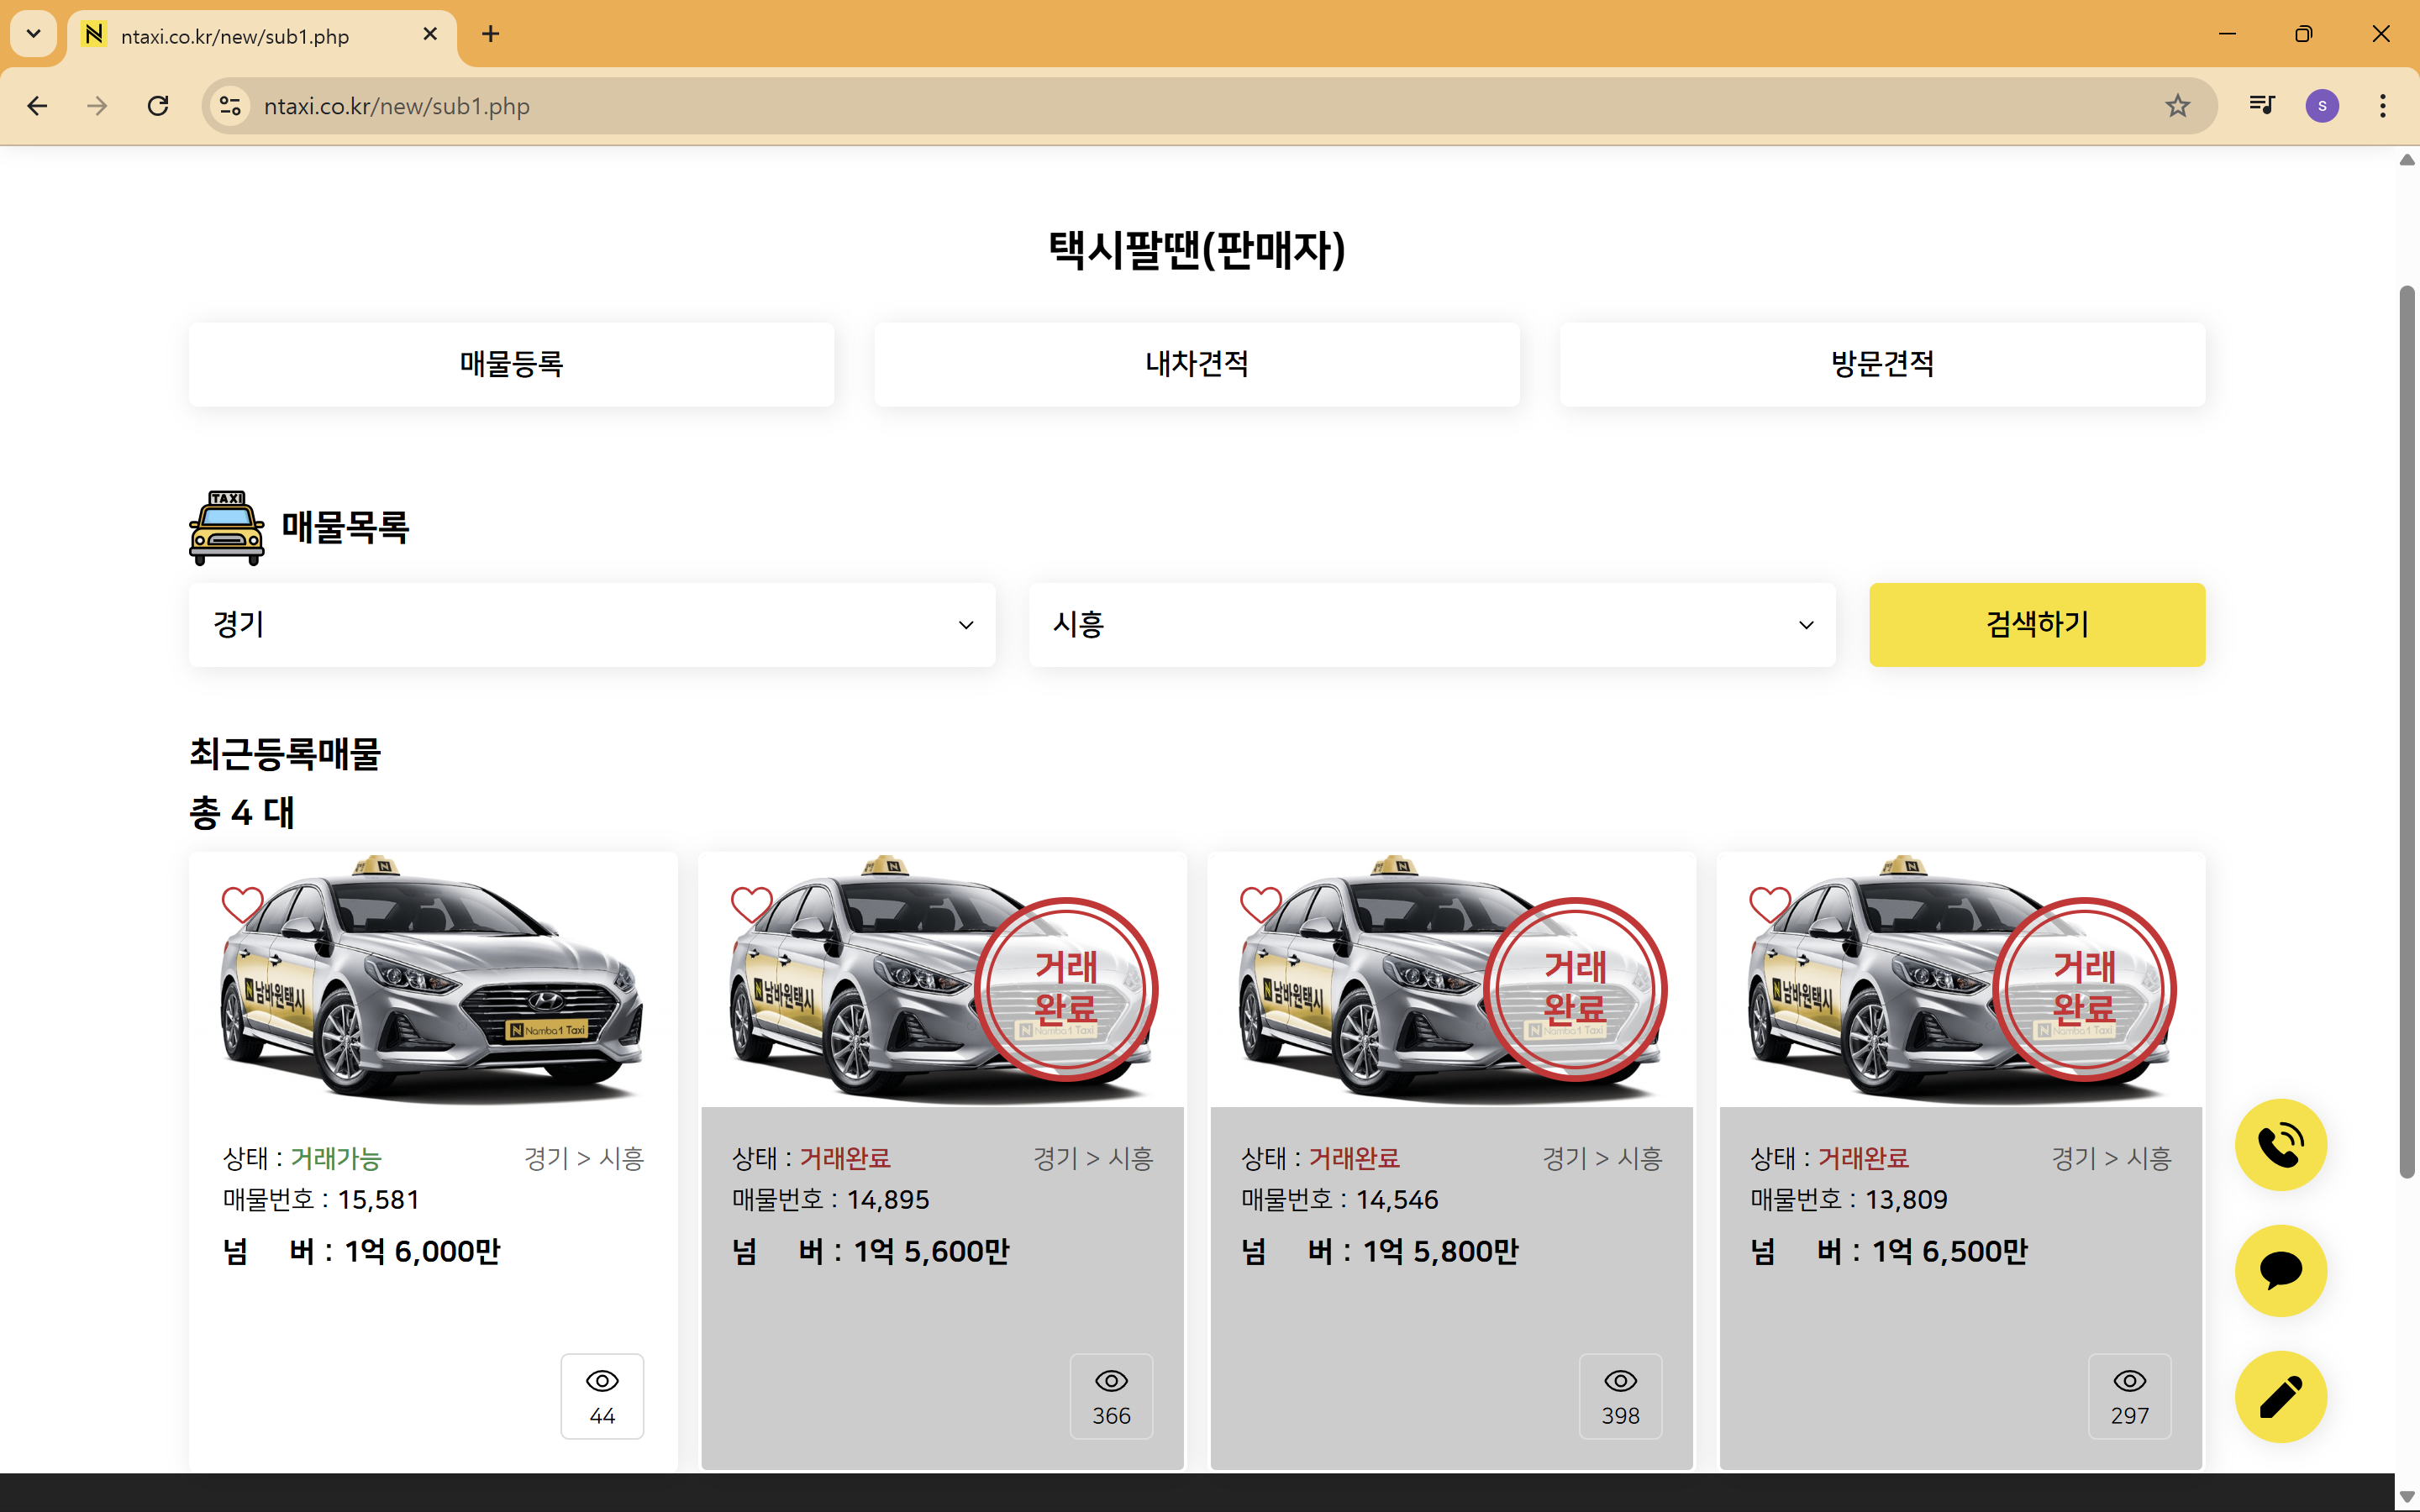Reload the page
The image size is (2420, 1512).
coord(158,106)
